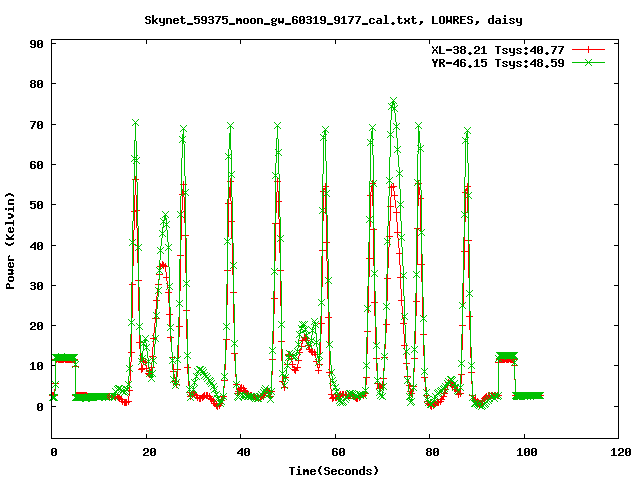Viewport: 640px width, 480px height.
Task: Click the green YR line sample in legend
Action: point(590,62)
